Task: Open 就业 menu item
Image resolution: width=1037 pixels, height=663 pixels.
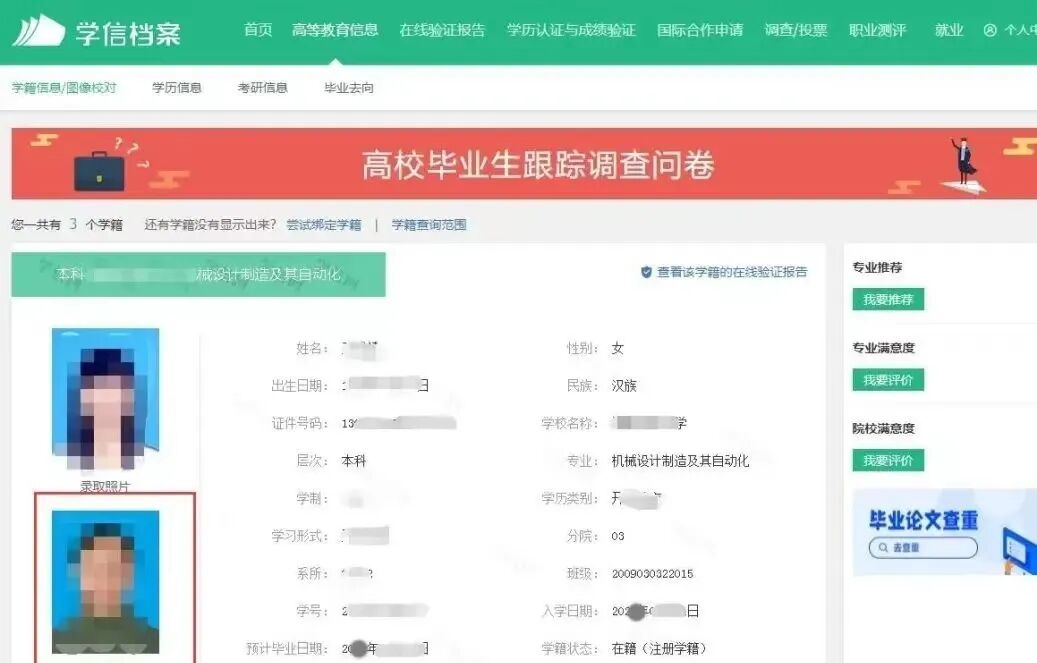Action: point(949,30)
